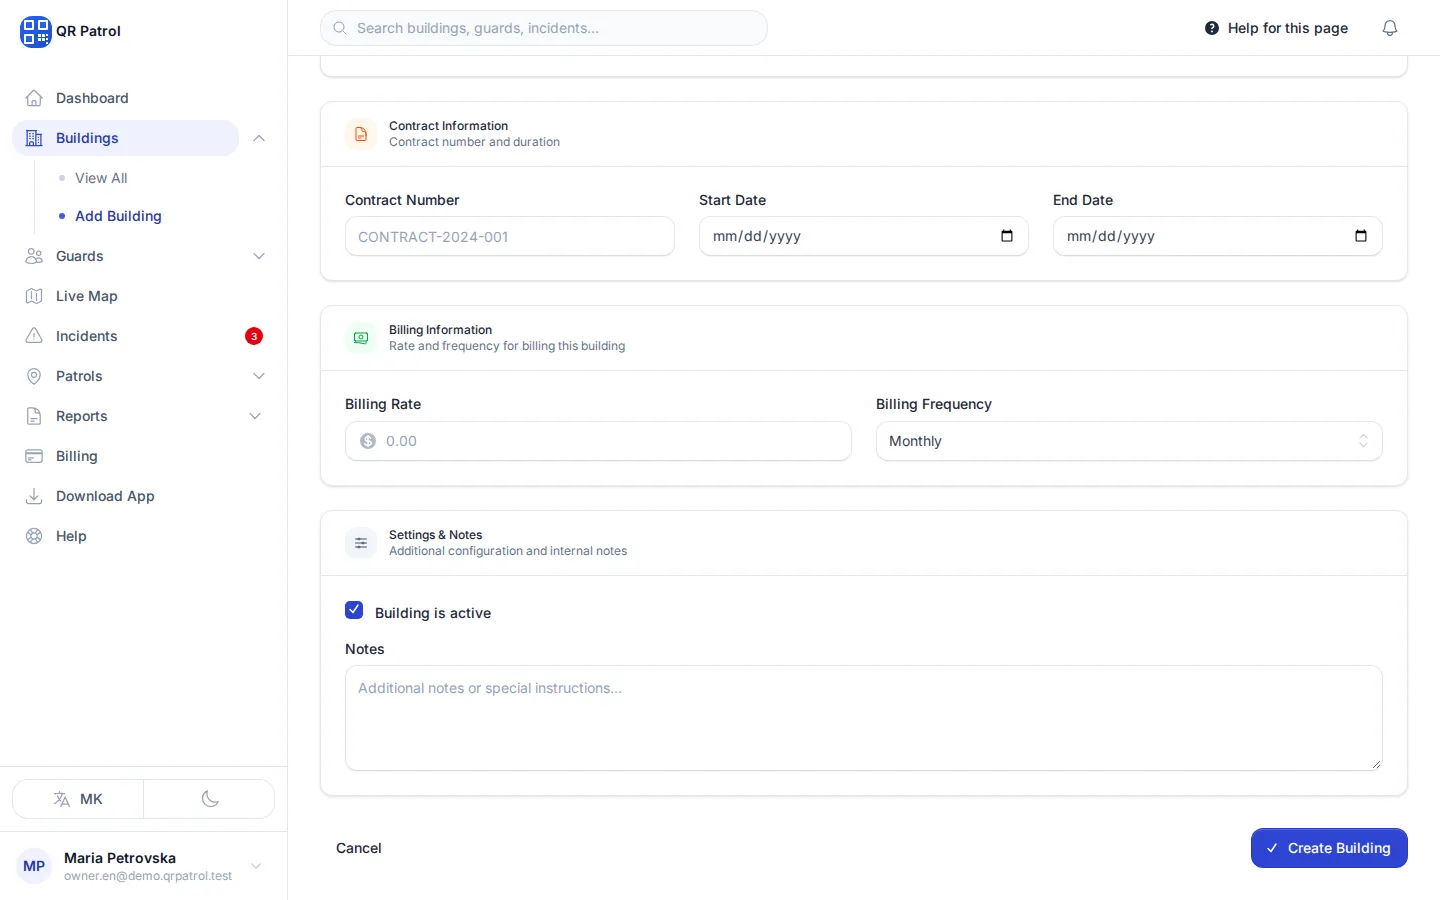Image resolution: width=1440 pixels, height=900 pixels.
Task: Open View All buildings
Action: click(101, 178)
